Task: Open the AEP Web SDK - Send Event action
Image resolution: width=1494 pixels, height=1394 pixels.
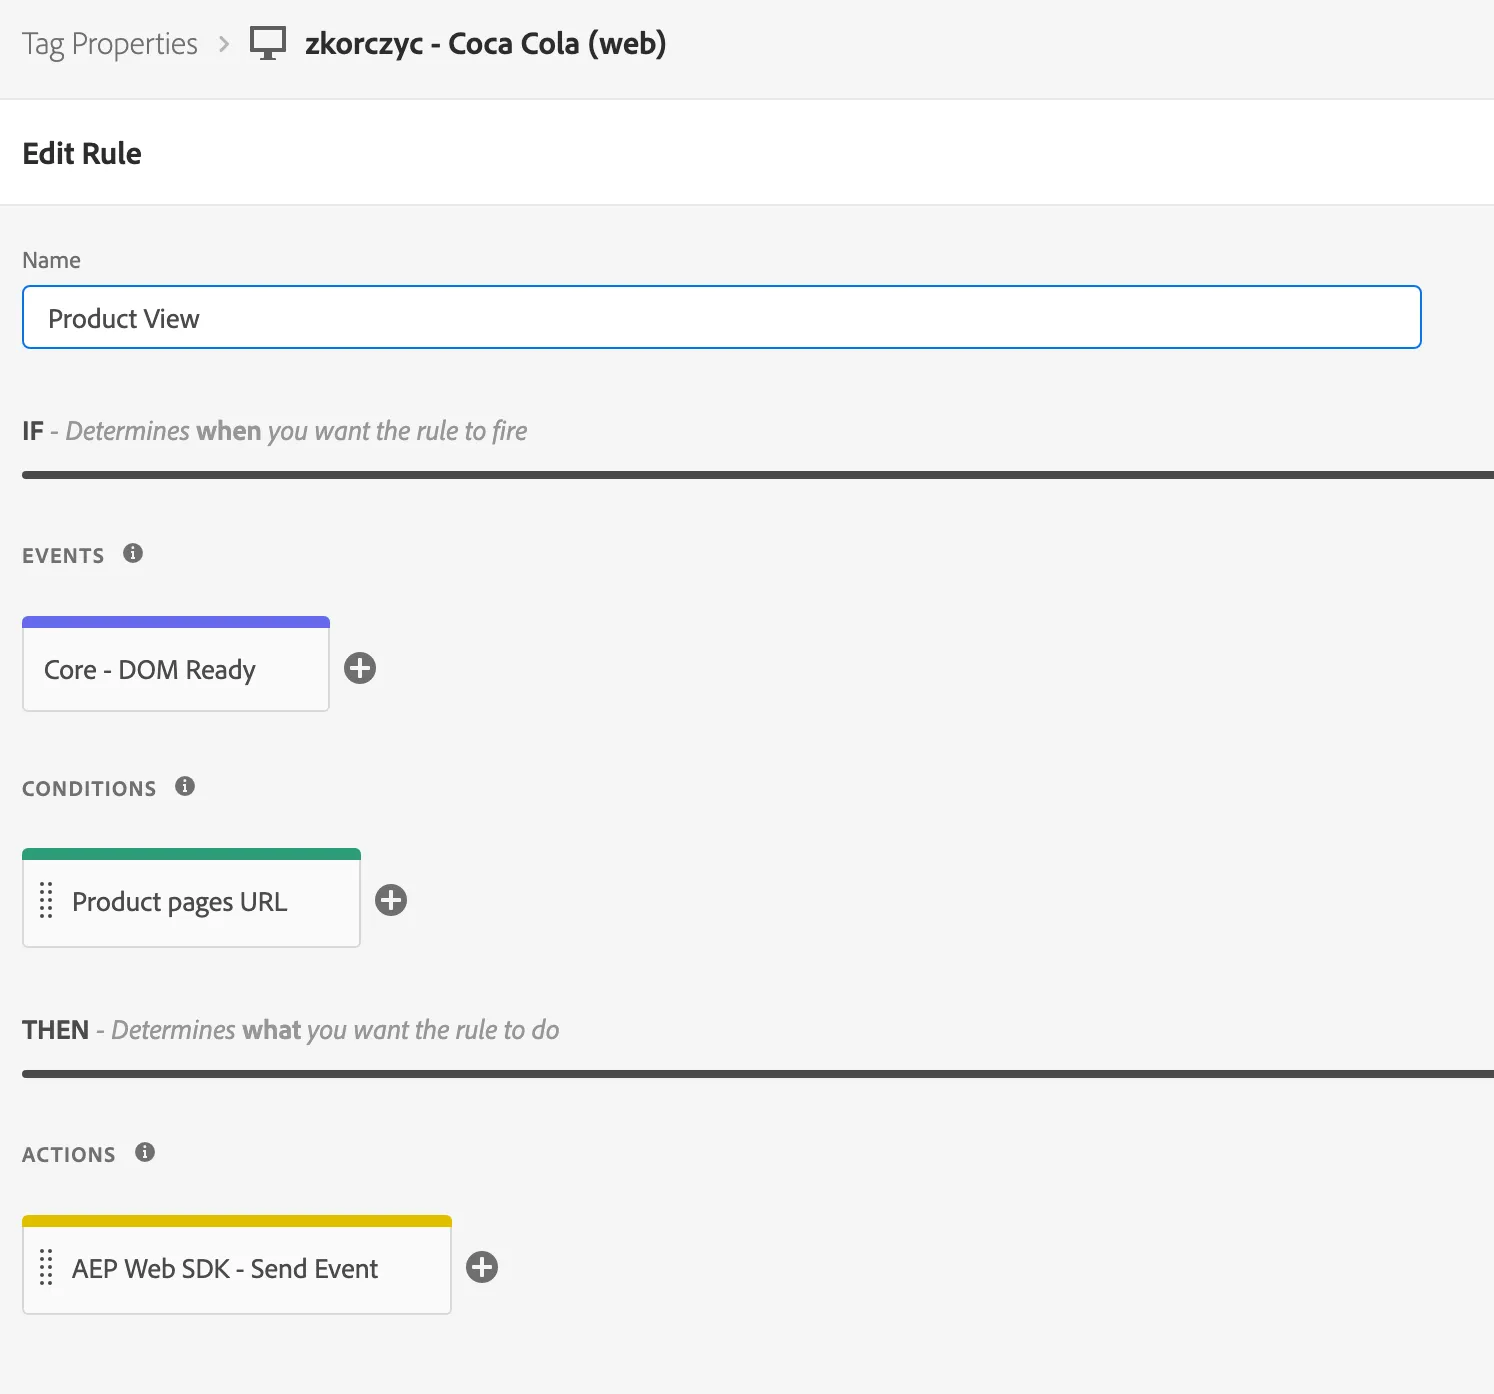Action: (x=237, y=1265)
